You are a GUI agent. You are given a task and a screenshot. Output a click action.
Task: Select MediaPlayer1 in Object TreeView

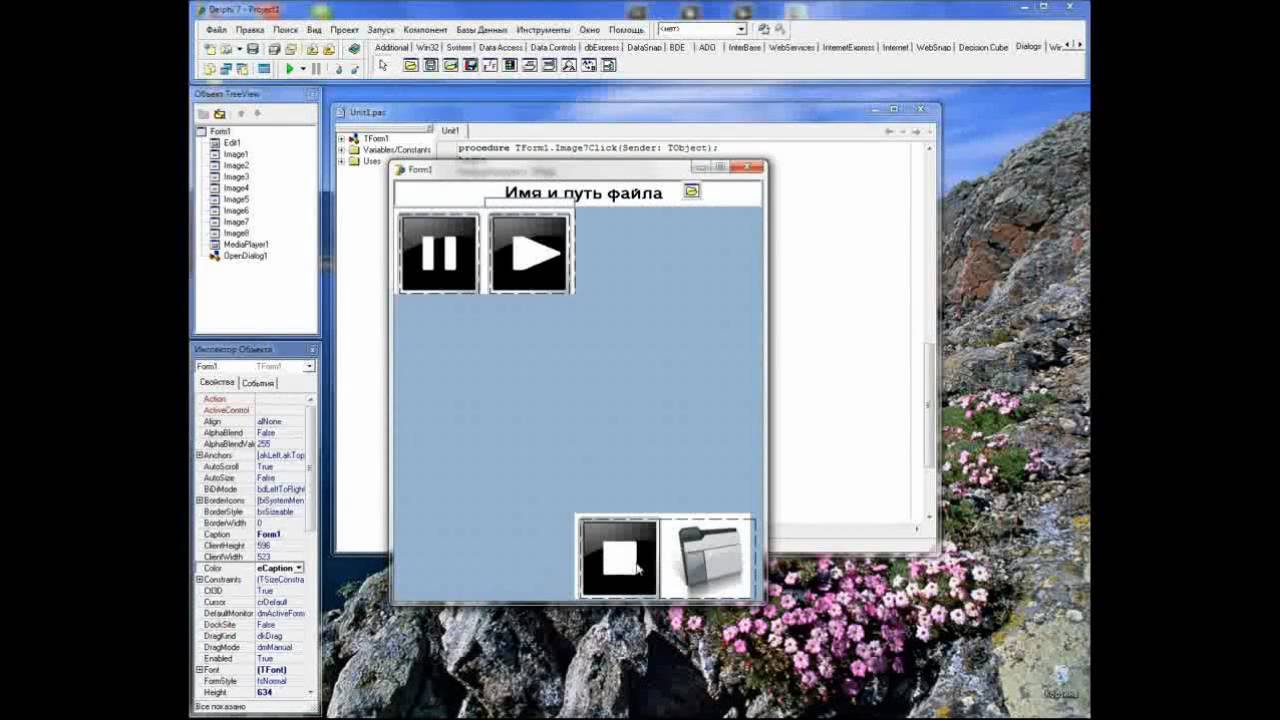click(246, 244)
